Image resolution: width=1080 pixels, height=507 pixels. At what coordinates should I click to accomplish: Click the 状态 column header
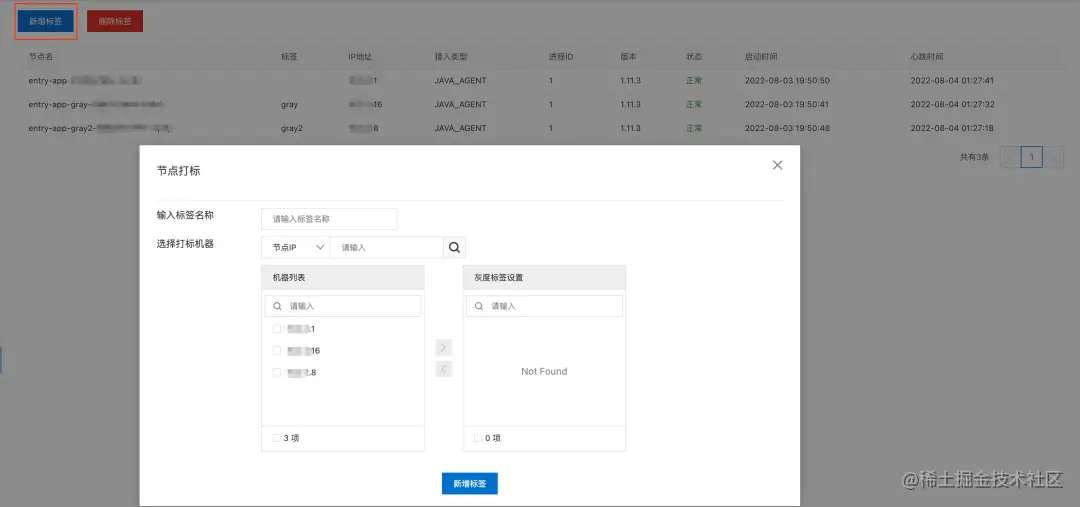tap(694, 56)
